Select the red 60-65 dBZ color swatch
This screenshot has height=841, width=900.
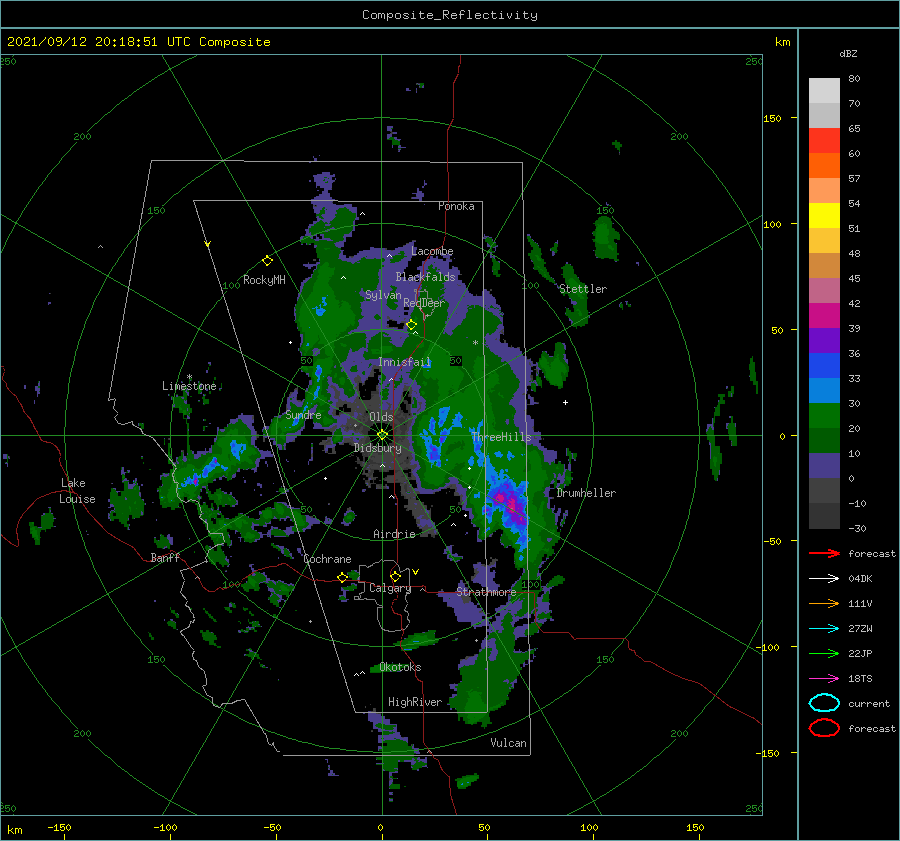[824, 141]
